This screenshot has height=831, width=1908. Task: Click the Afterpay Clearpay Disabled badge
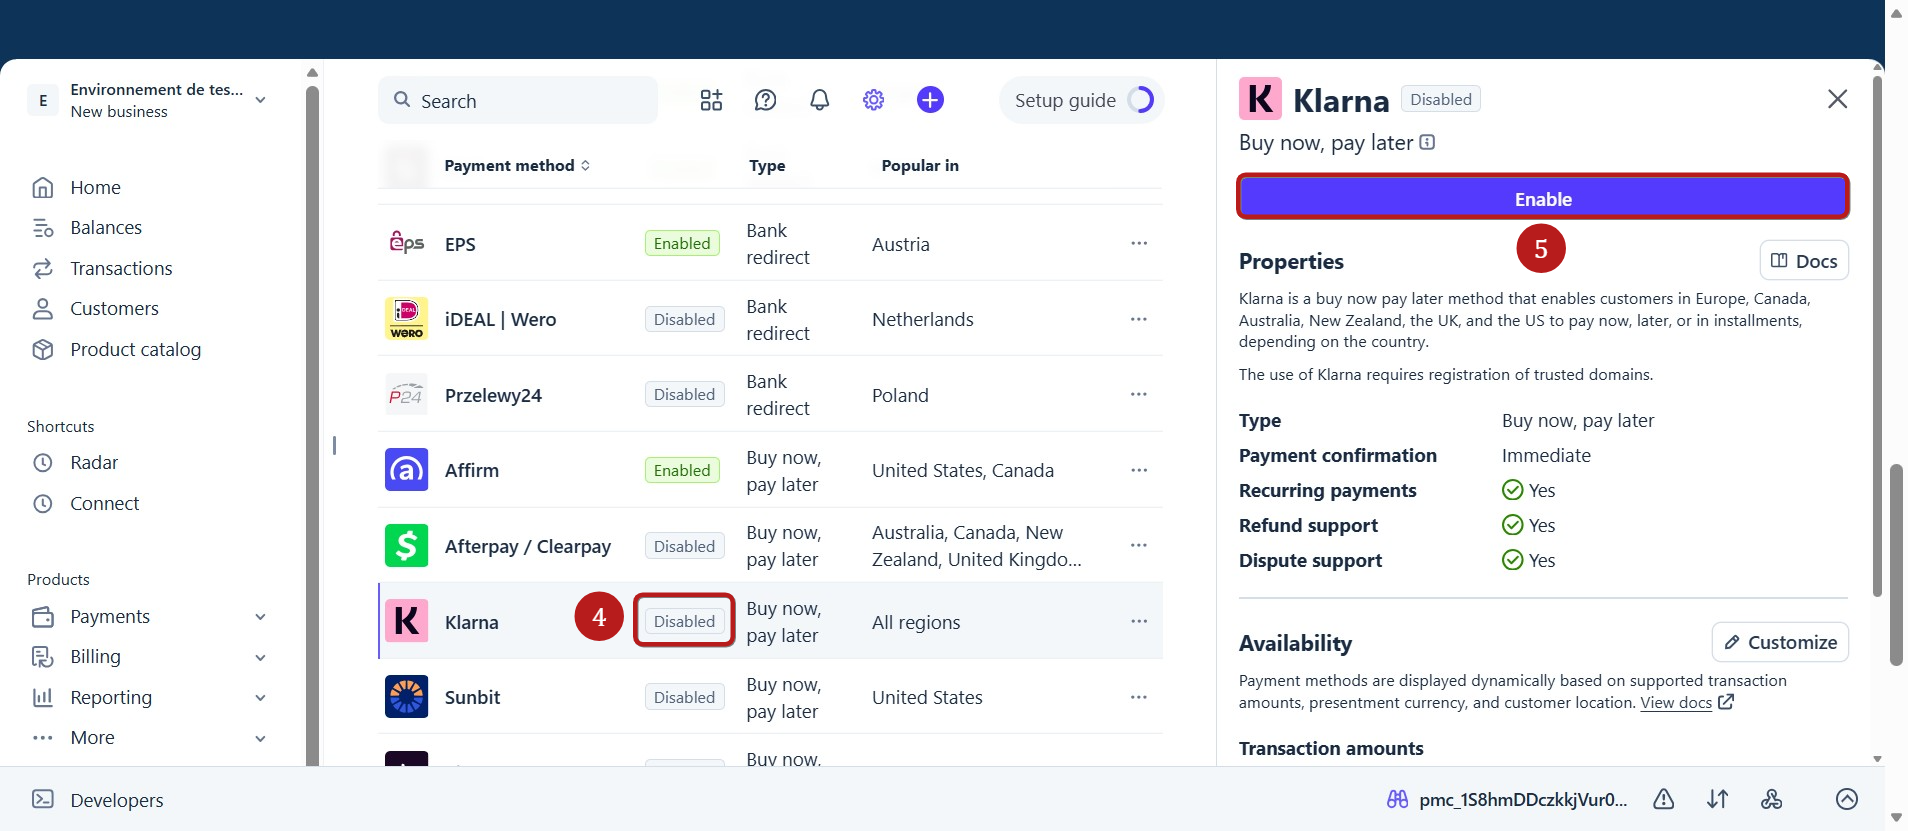click(x=684, y=546)
